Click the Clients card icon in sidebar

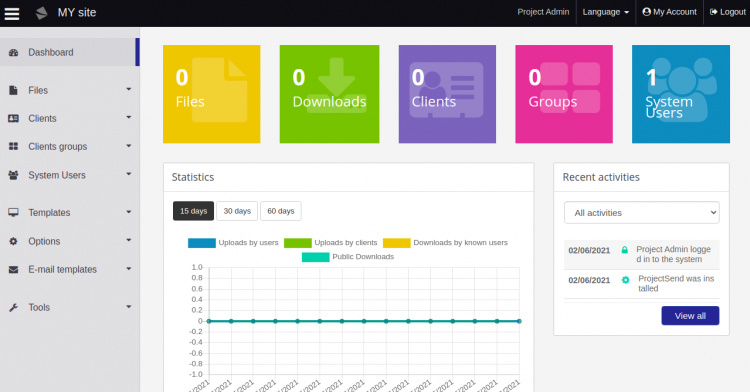click(x=13, y=119)
